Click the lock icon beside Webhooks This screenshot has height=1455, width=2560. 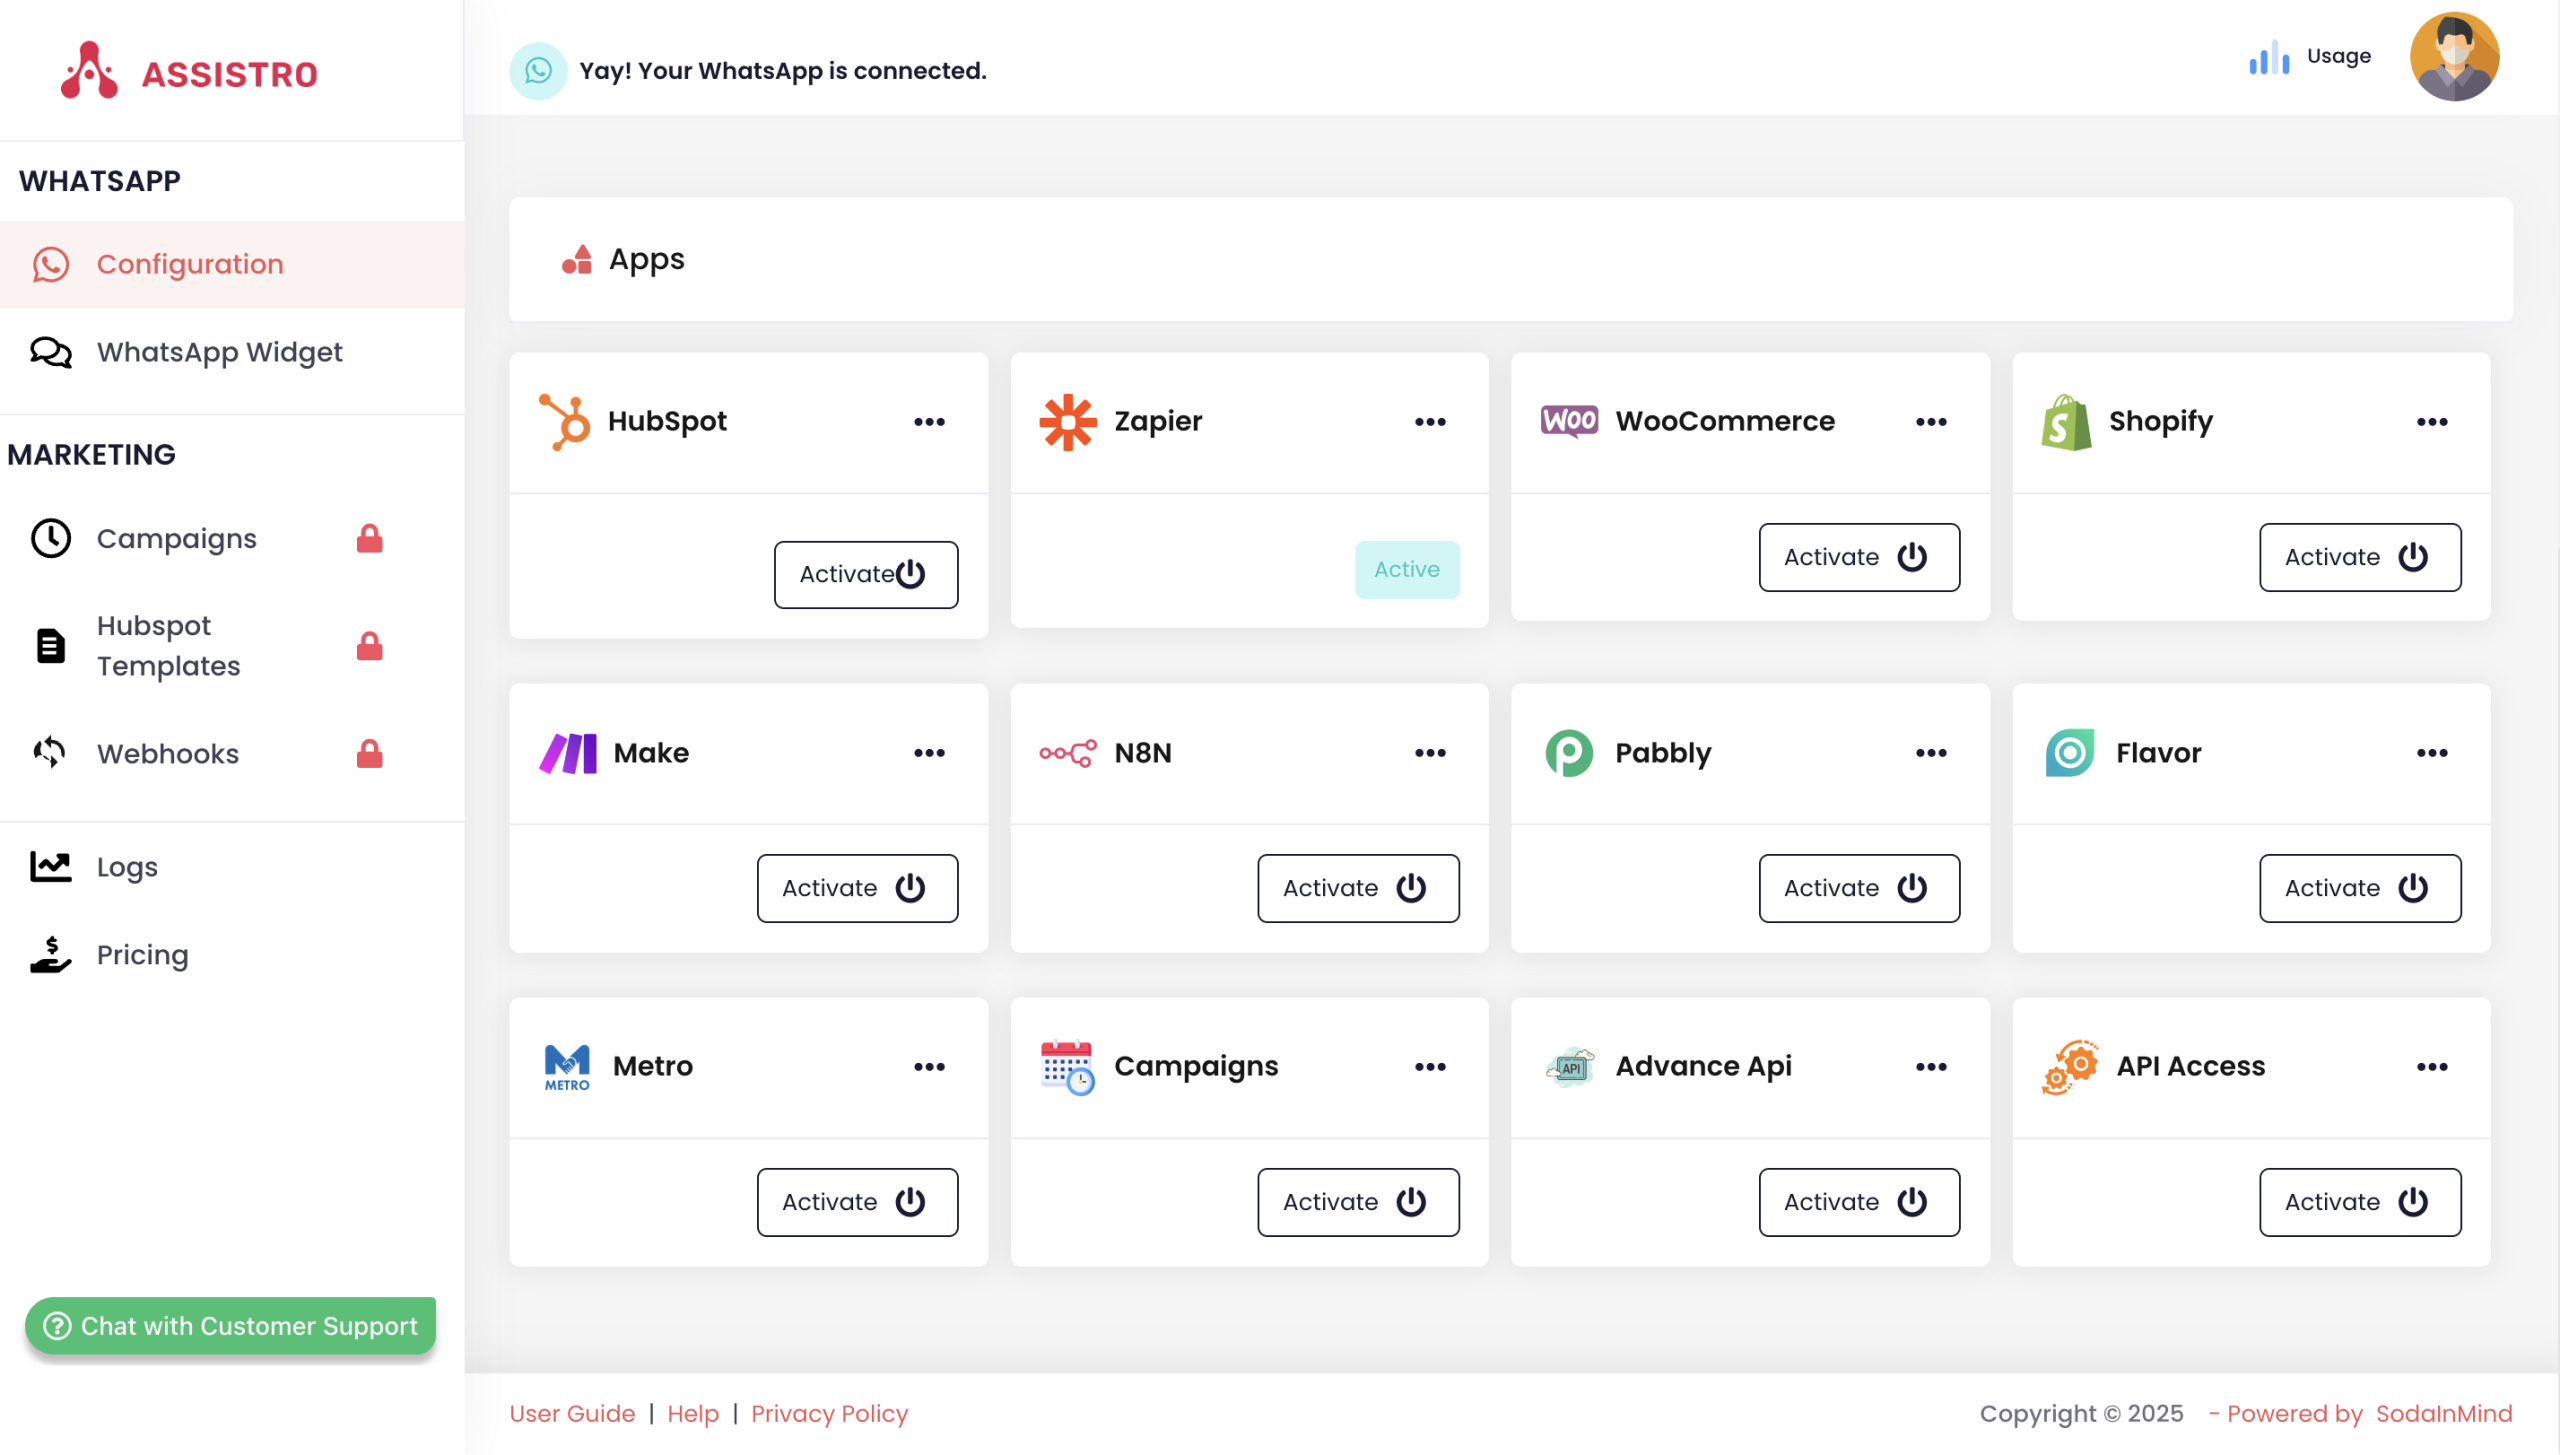(369, 753)
